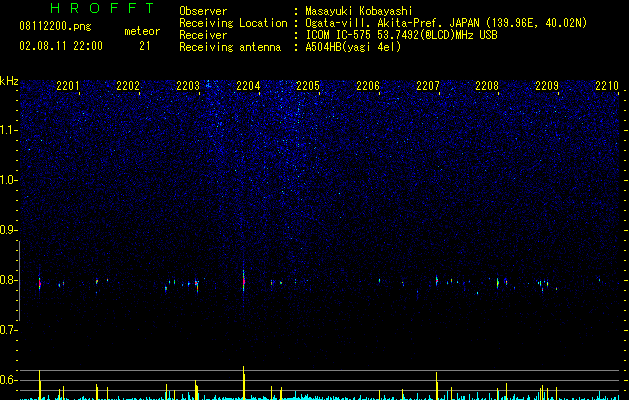Click time marker 2205
Screen dimensions: 629x400
tap(308, 86)
